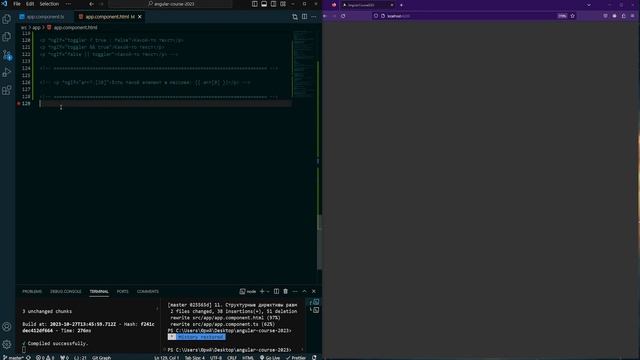Screen dimensions: 640x360
Task: Change the UTF-8 encoding in status bar
Action: click(x=216, y=358)
